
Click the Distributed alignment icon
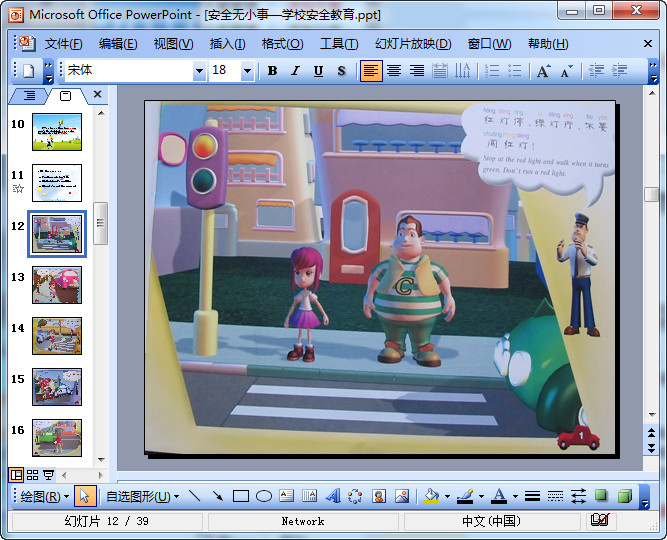[x=440, y=71]
